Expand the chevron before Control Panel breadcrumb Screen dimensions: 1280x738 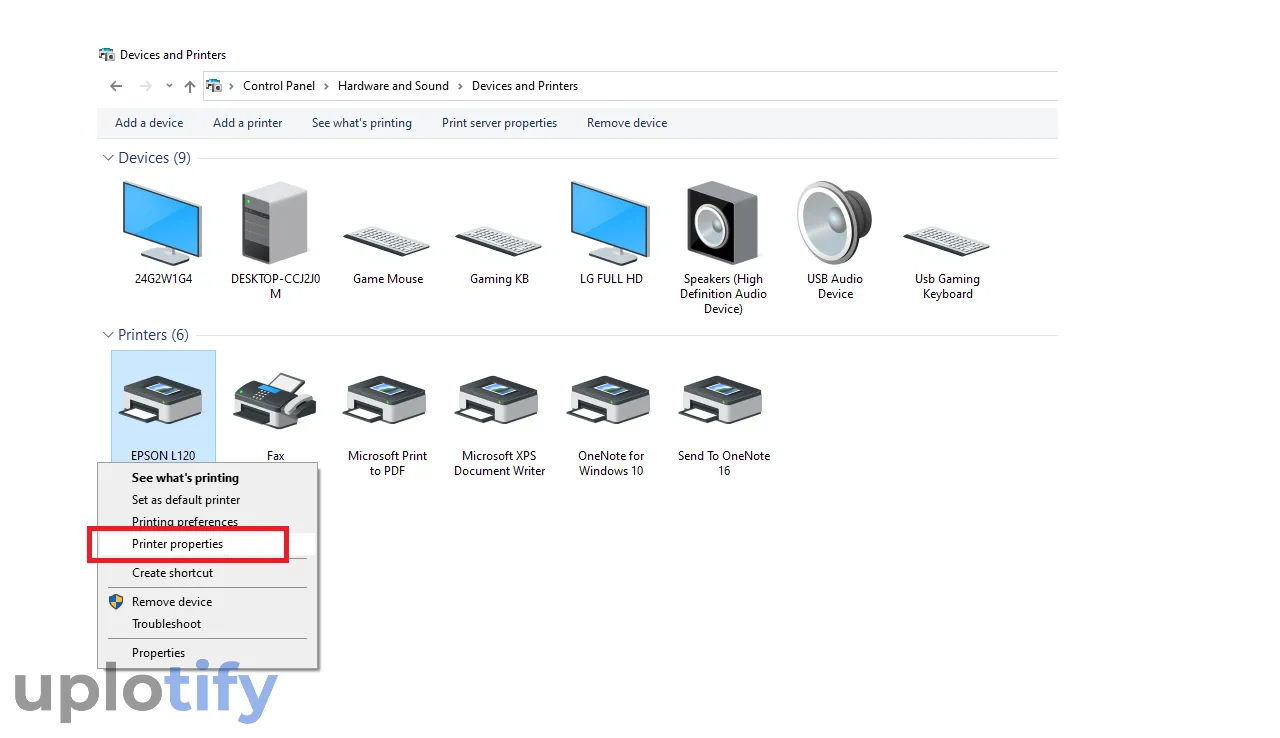[232, 86]
